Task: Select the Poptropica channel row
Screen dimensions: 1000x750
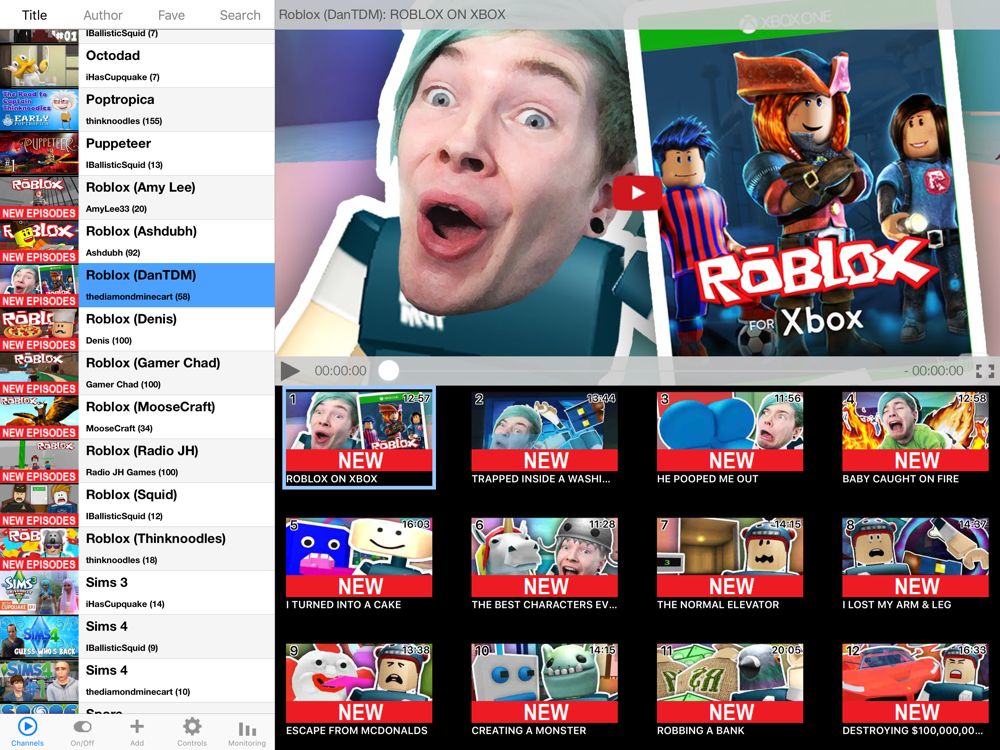Action: tap(137, 110)
